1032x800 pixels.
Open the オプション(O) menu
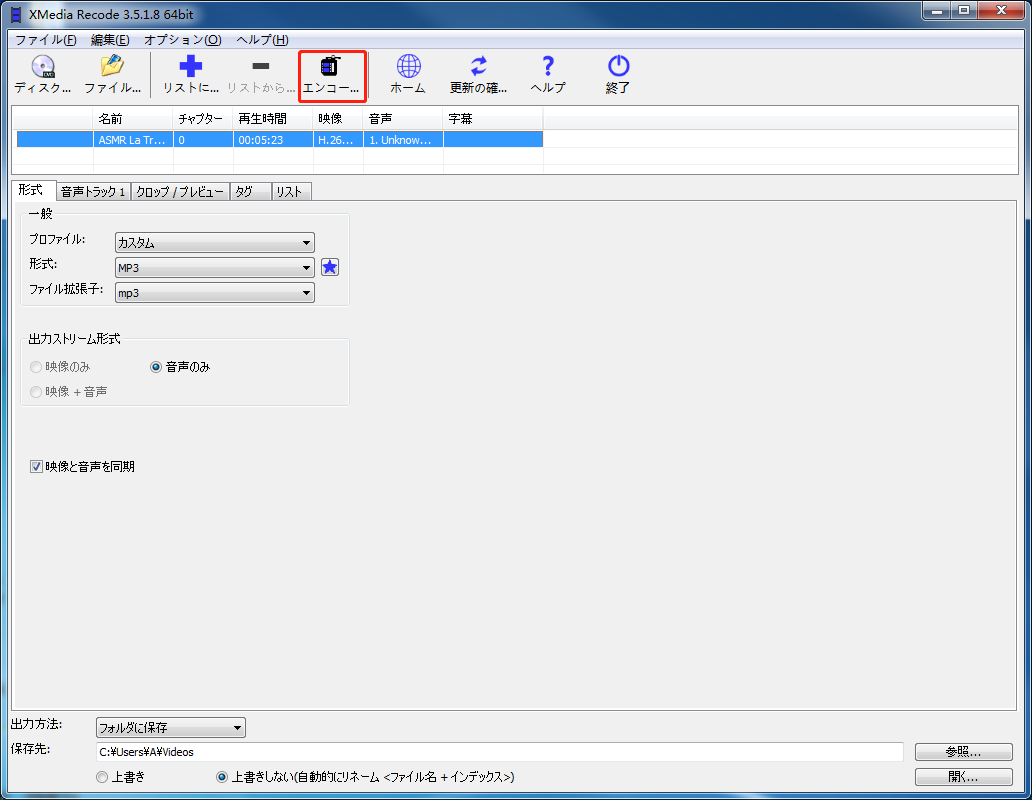point(182,39)
